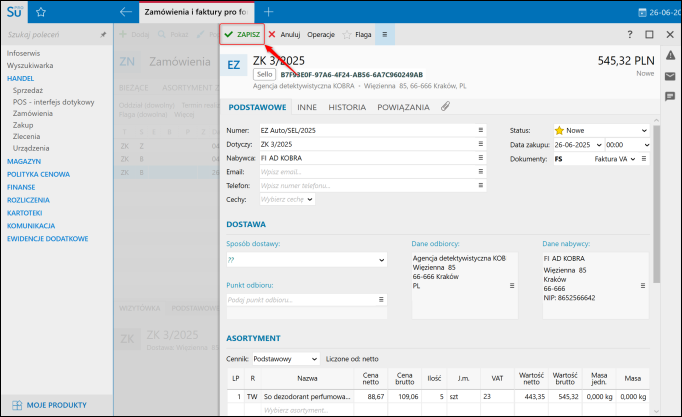The image size is (682, 417).
Task: Click quantity cell with 5
Action: click(x=434, y=397)
